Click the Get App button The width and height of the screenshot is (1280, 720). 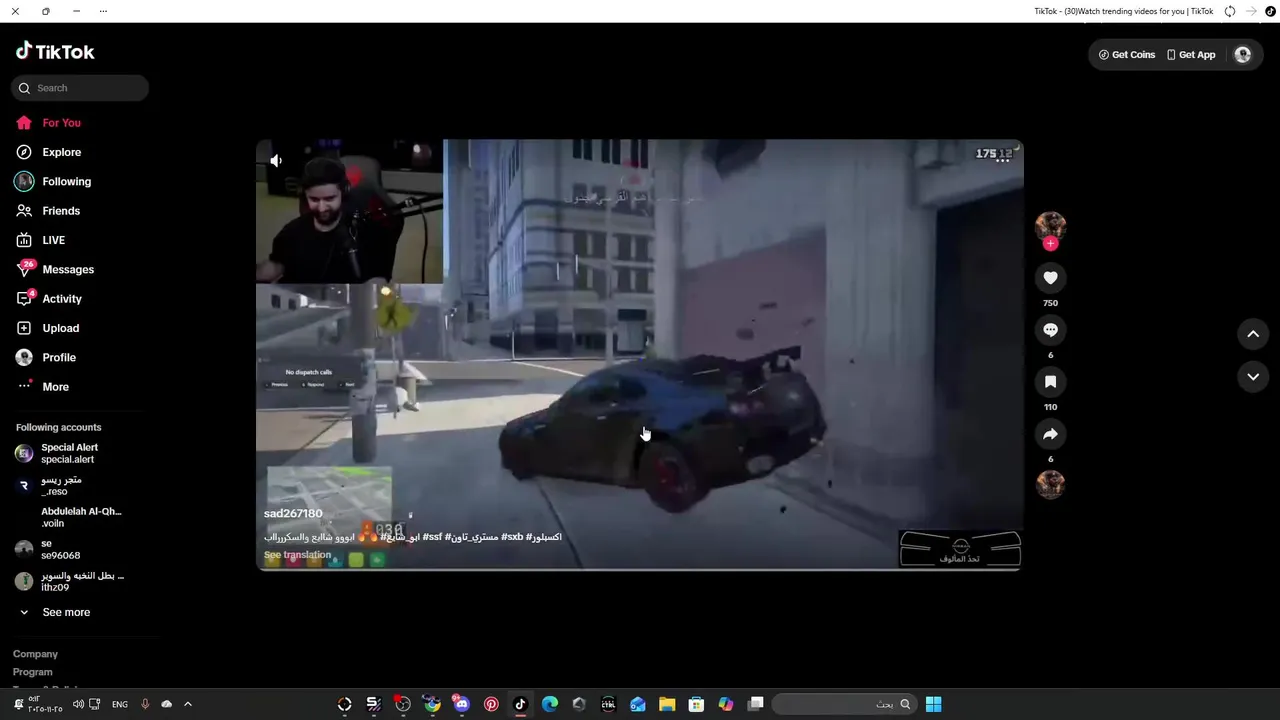pyautogui.click(x=1191, y=55)
